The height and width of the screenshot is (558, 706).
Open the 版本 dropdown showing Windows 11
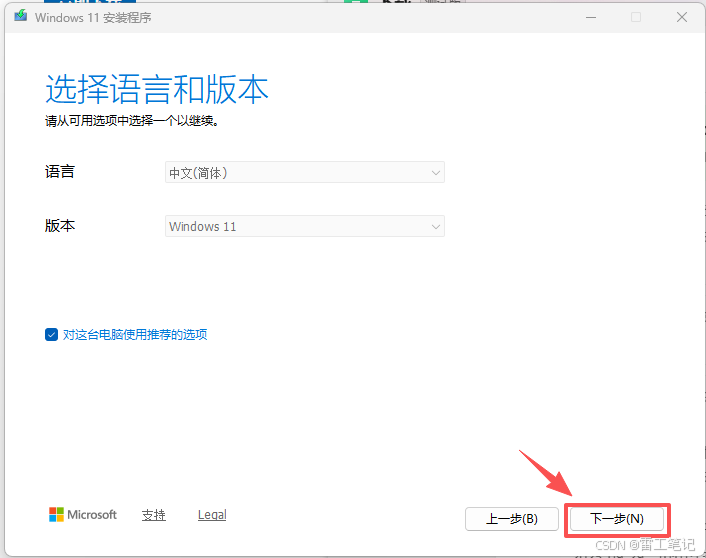click(305, 226)
